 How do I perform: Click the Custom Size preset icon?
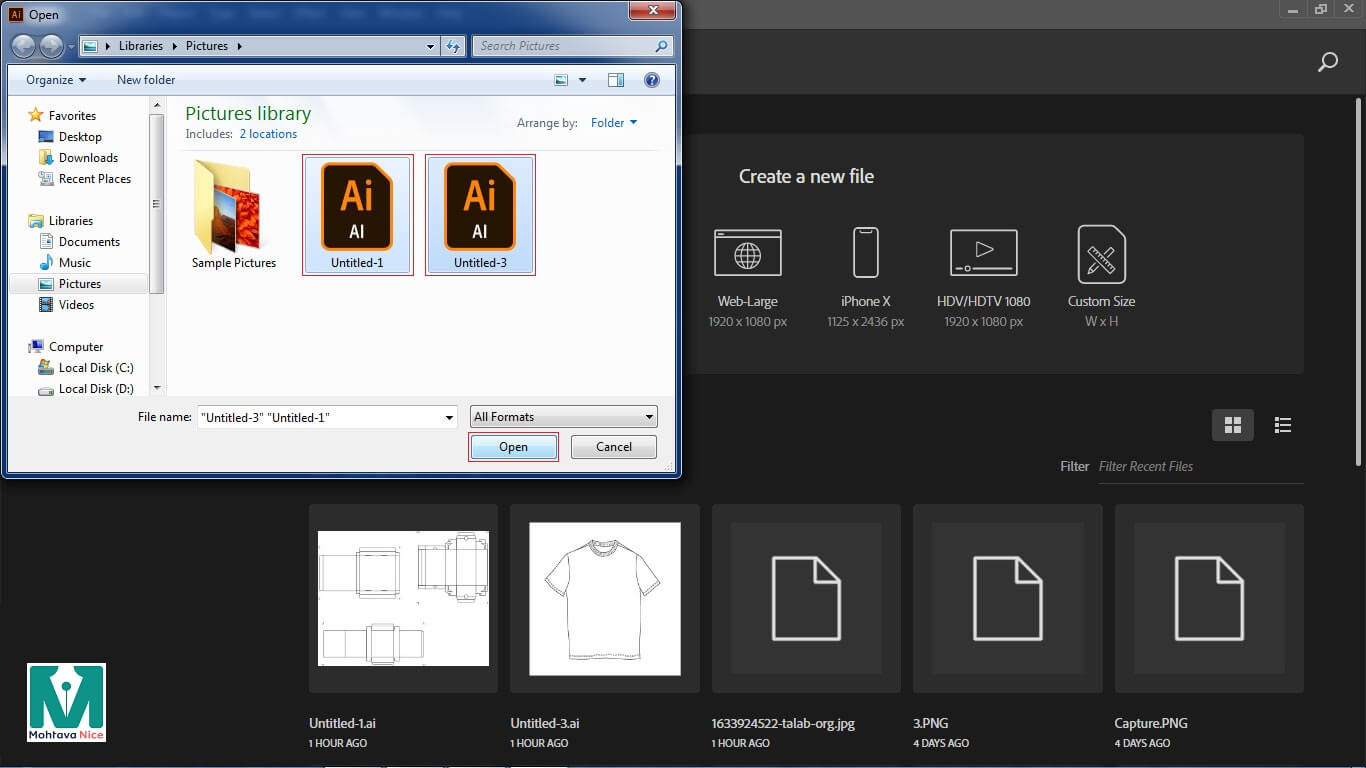click(1101, 253)
